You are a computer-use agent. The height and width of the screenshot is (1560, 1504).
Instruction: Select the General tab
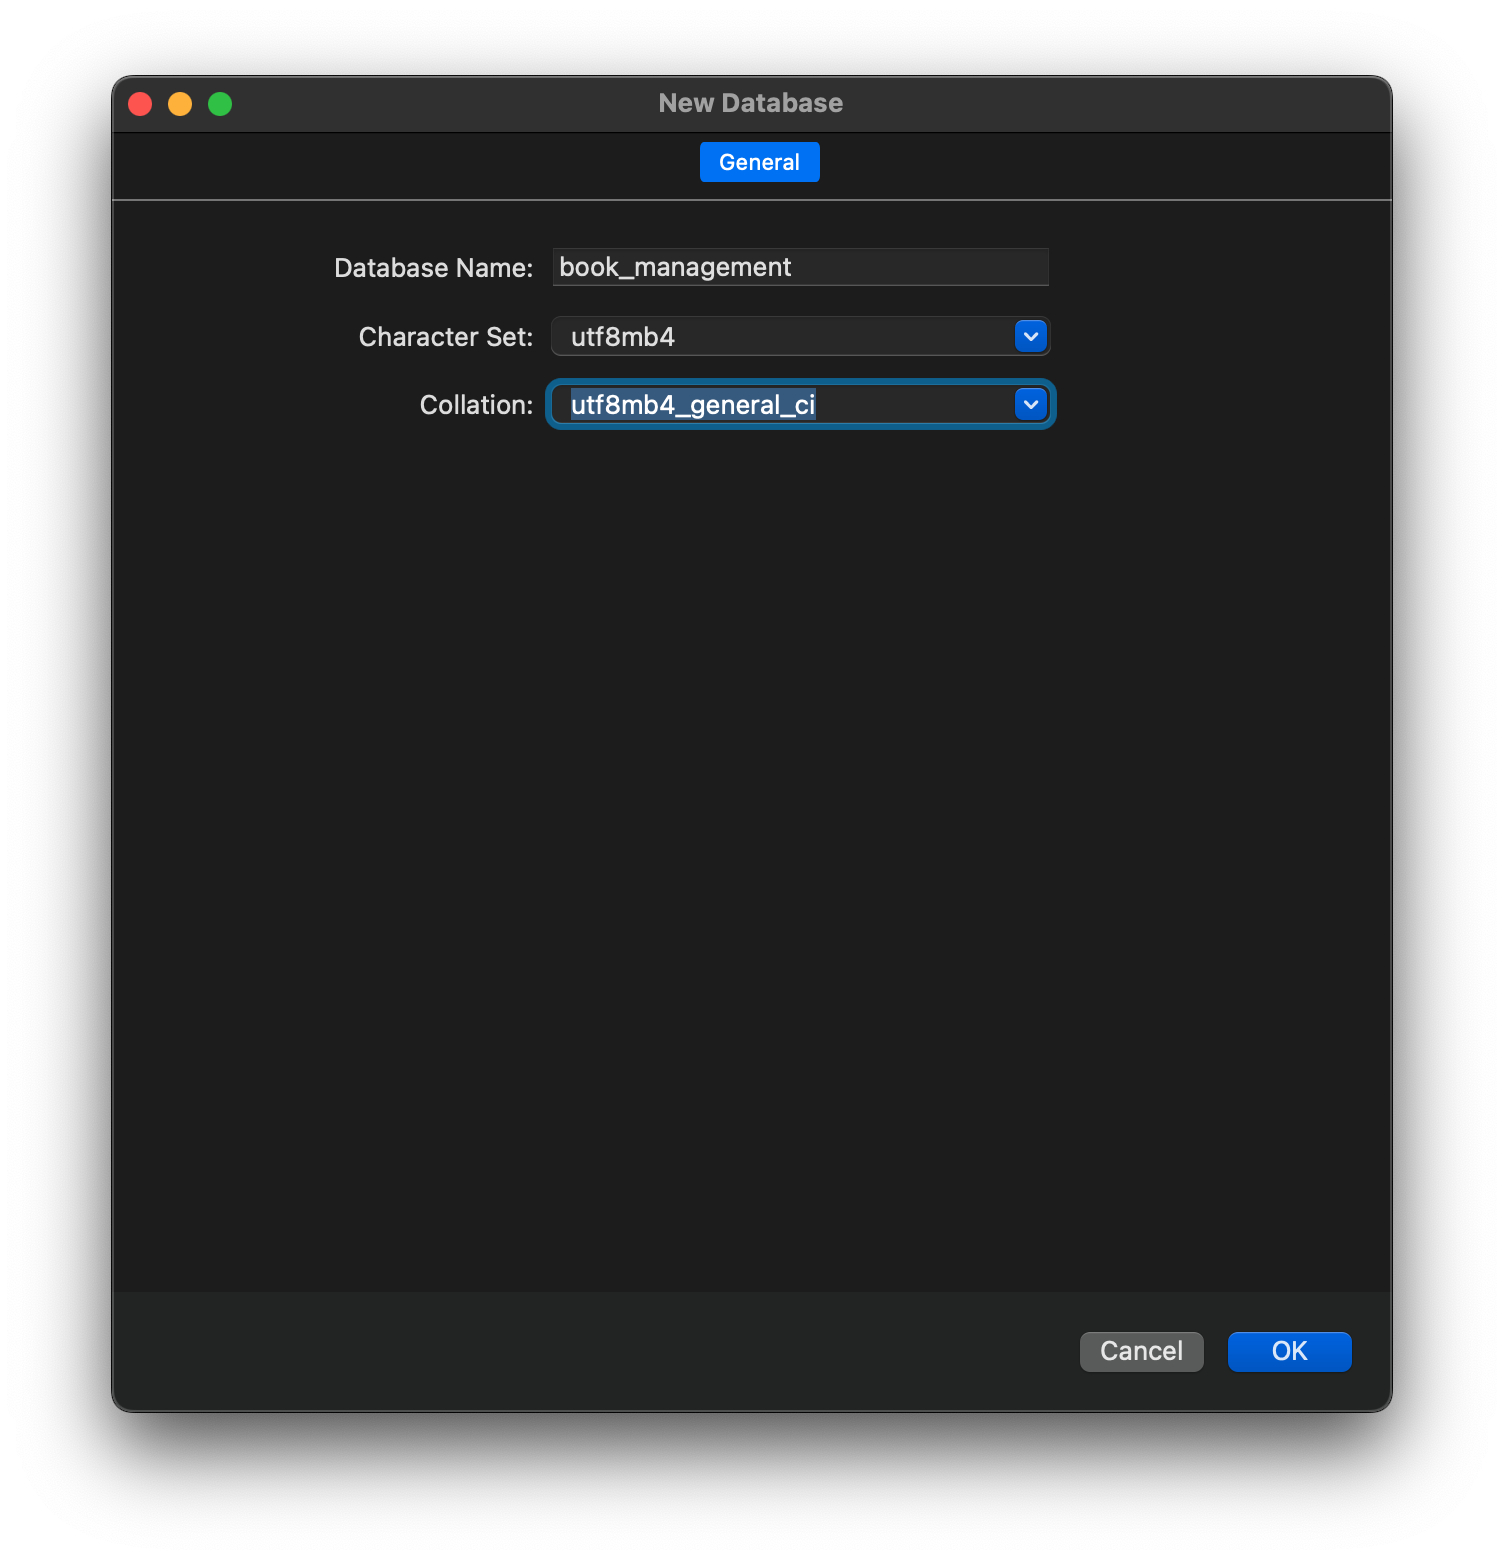point(759,161)
